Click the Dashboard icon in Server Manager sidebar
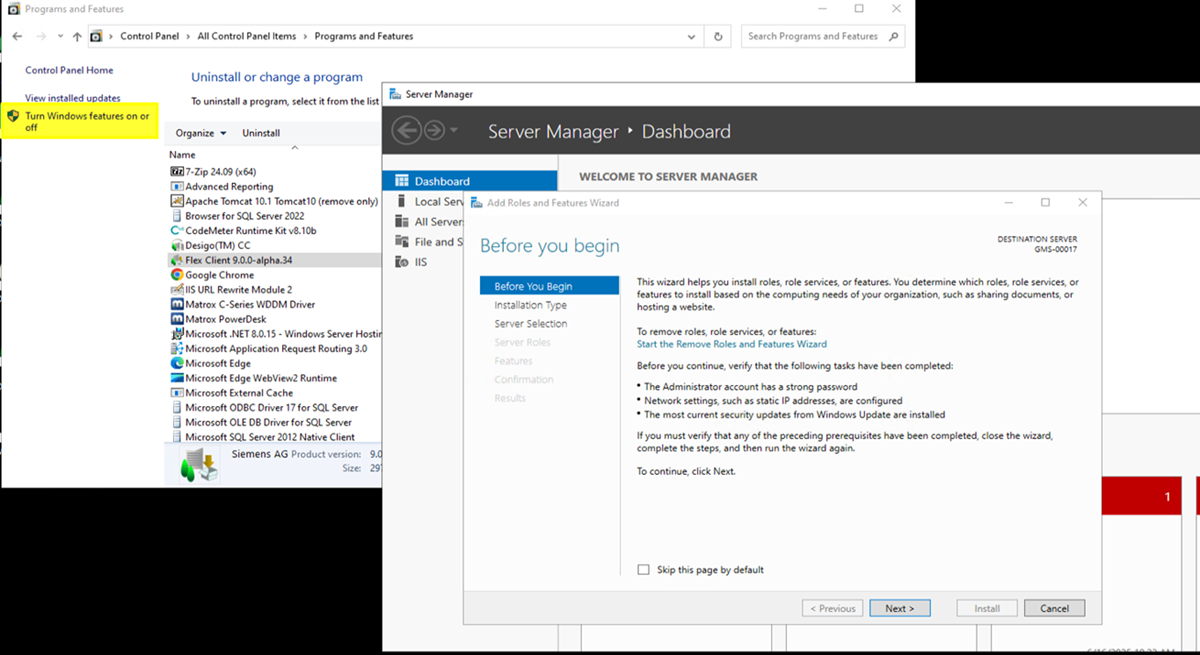Viewport: 1200px width, 655px height. click(402, 181)
